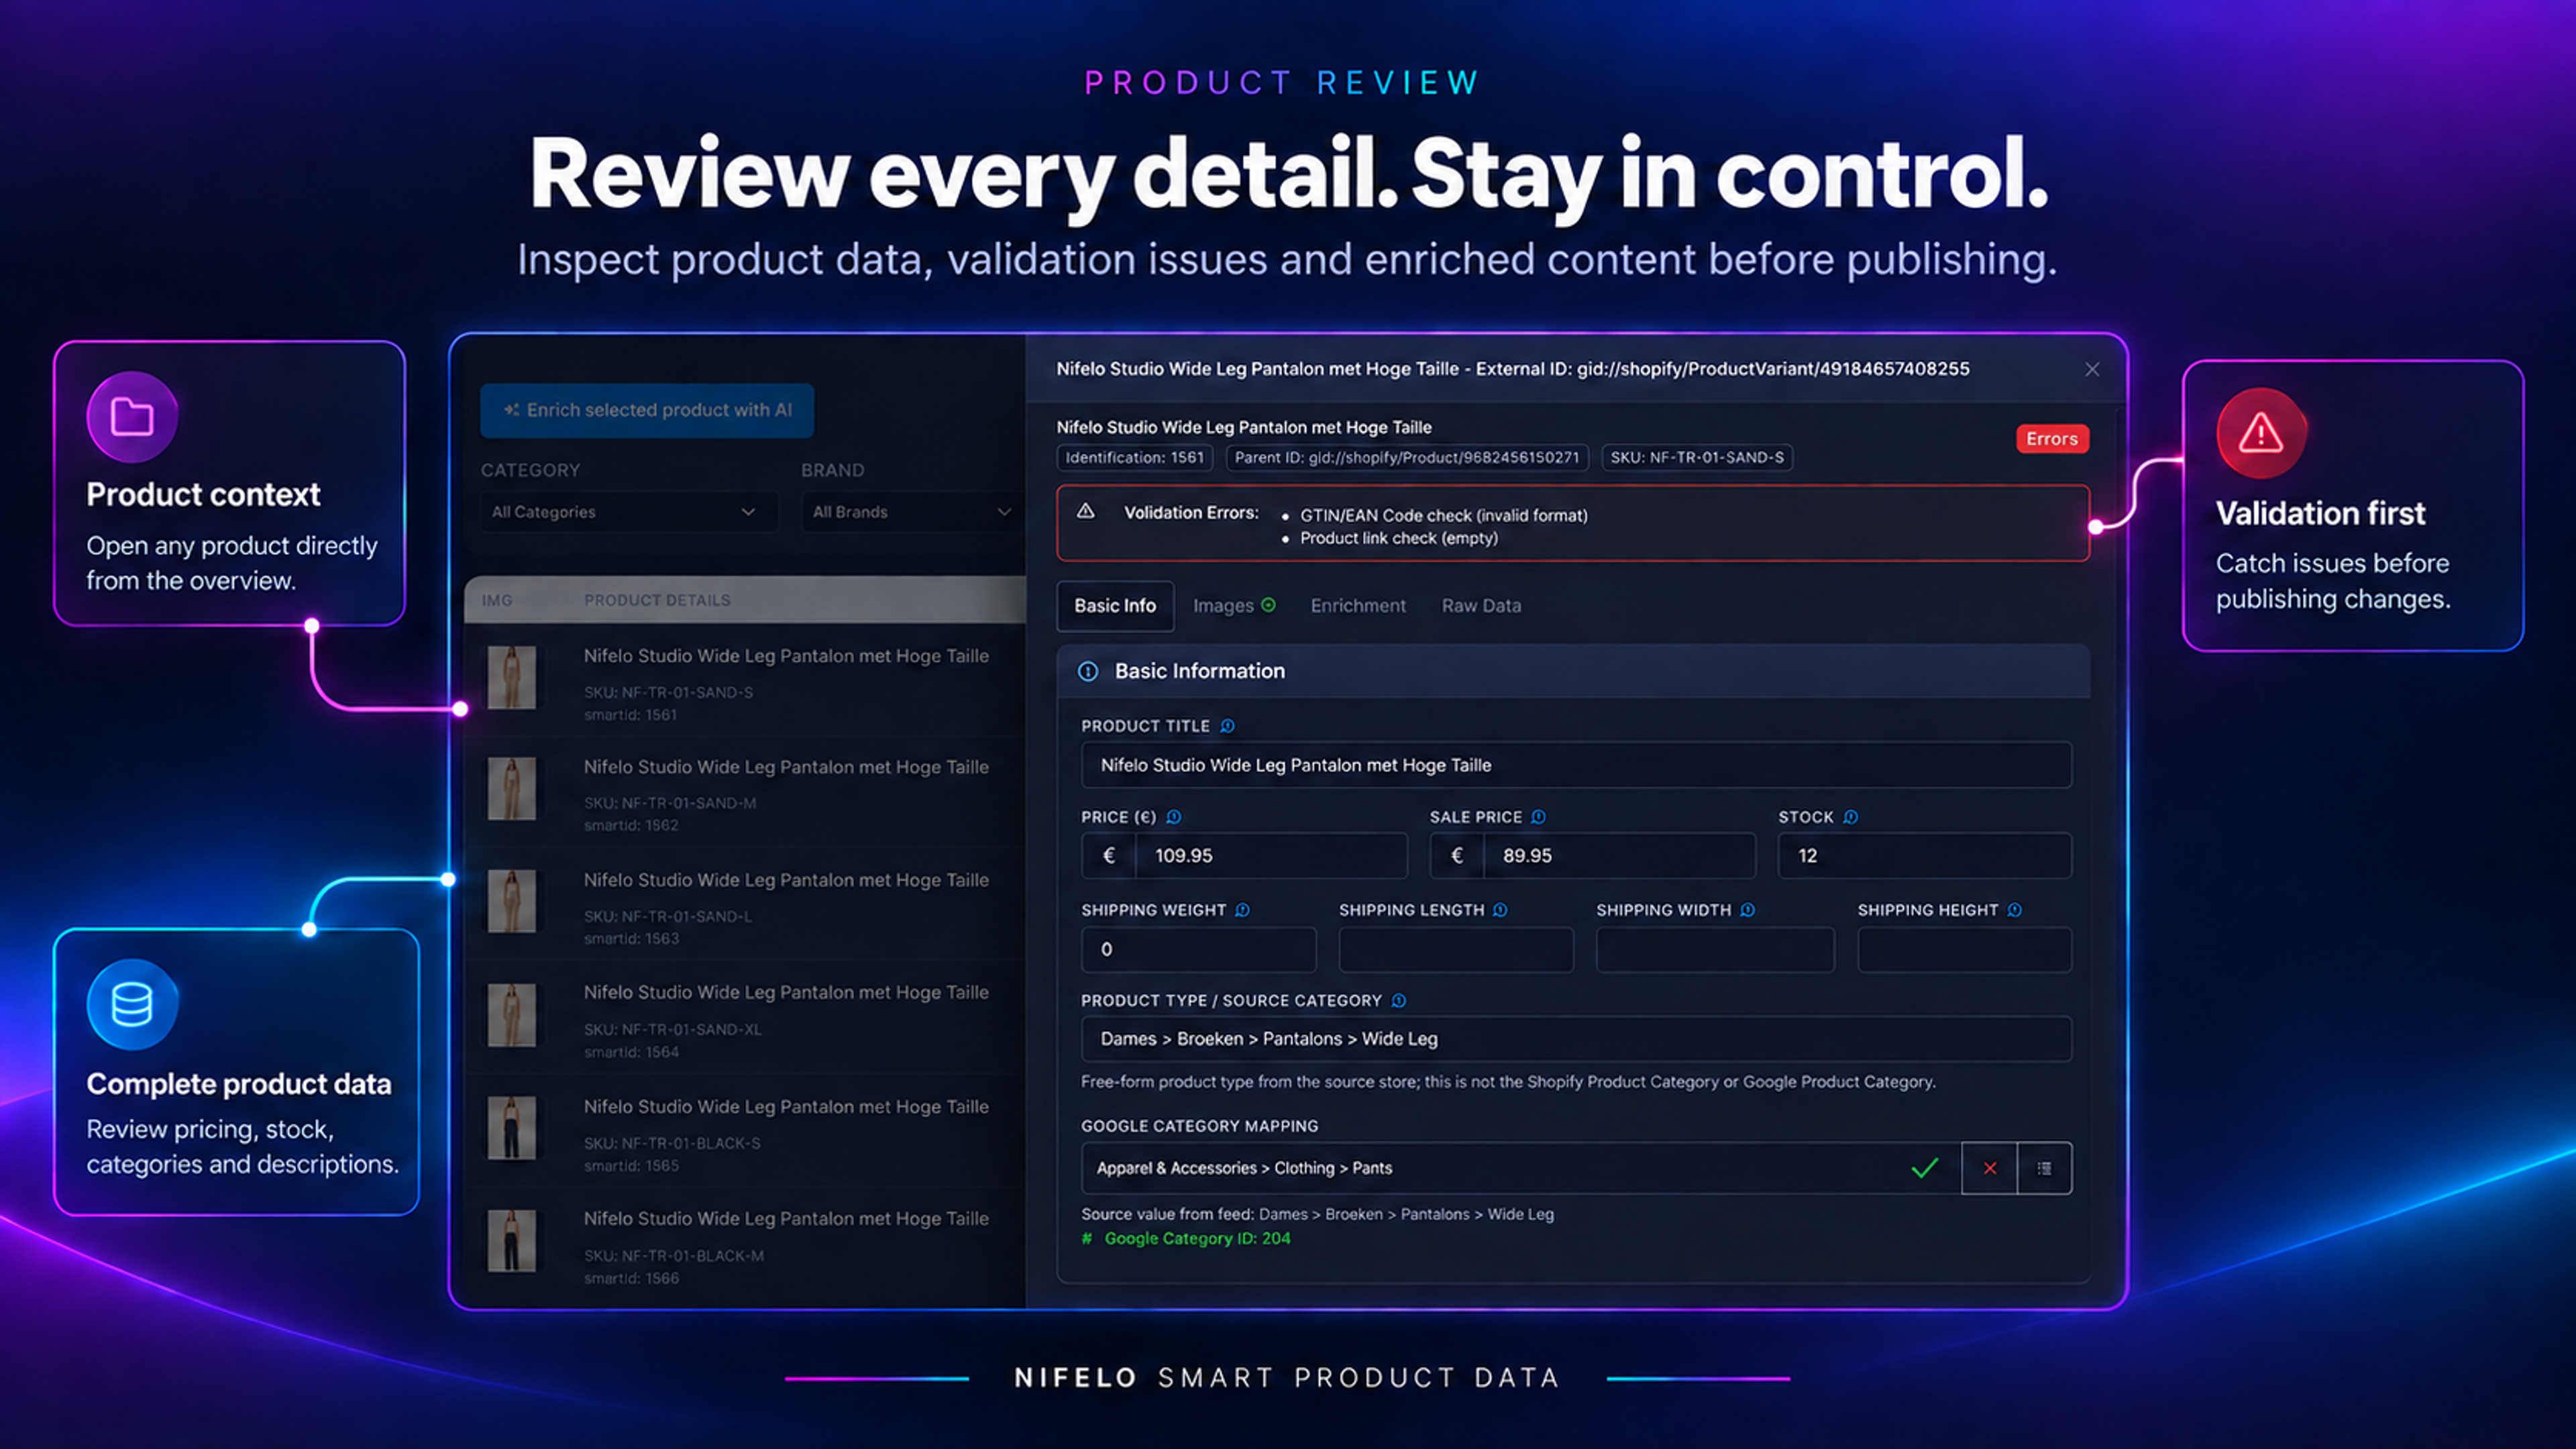The width and height of the screenshot is (2576, 1449).
Task: Click the history icon next to SHIPPING LENGTH
Action: pos(1501,910)
